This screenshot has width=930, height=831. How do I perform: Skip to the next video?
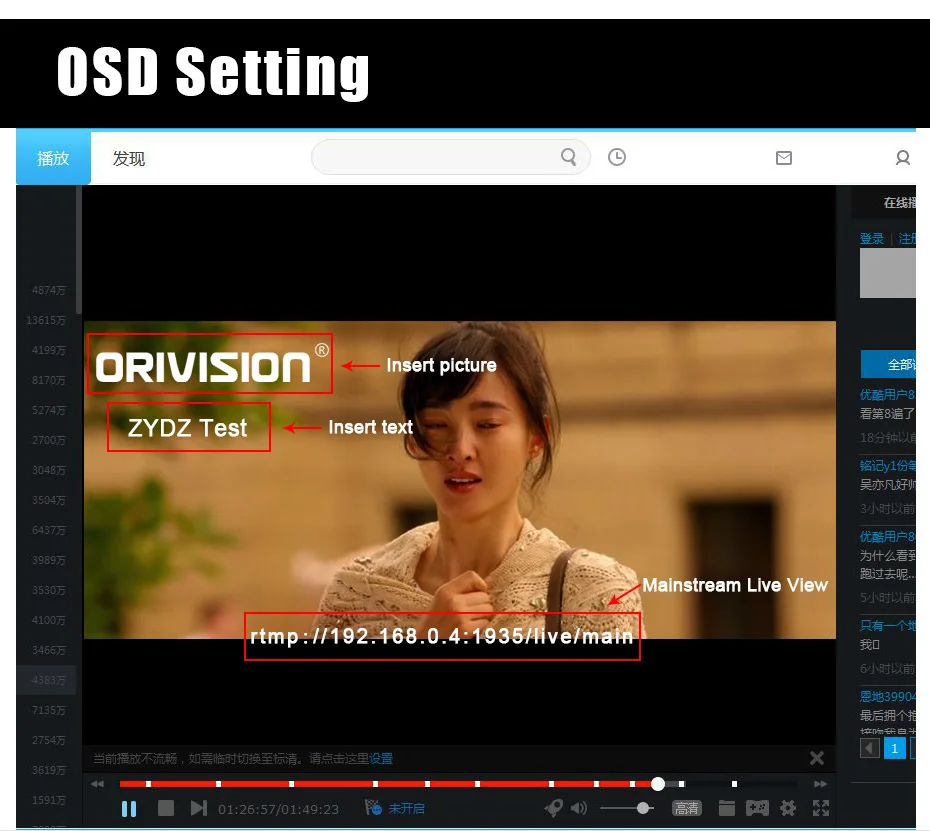click(x=199, y=808)
